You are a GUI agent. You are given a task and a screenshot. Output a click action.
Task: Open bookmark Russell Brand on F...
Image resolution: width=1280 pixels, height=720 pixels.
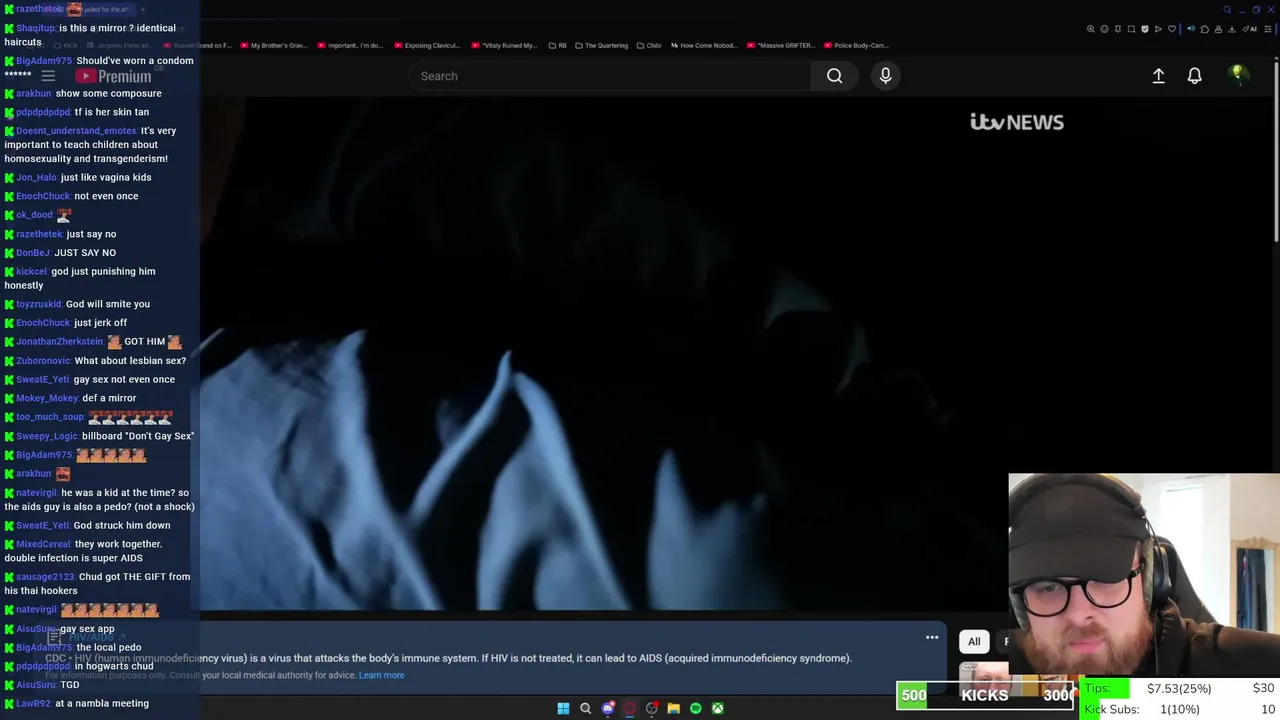pos(197,45)
